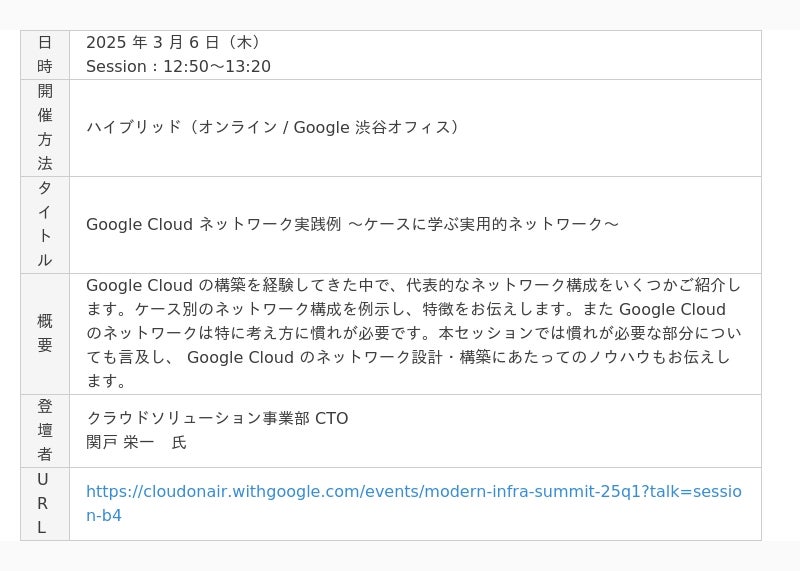Click the タイトル header cell
The image size is (800, 571).
pyautogui.click(x=45, y=225)
